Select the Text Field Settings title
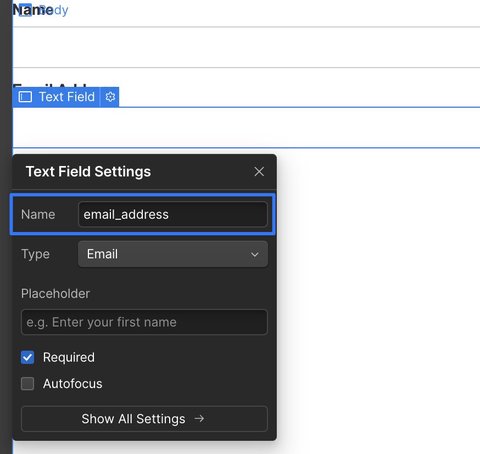The height and width of the screenshot is (454, 480). [x=88, y=172]
